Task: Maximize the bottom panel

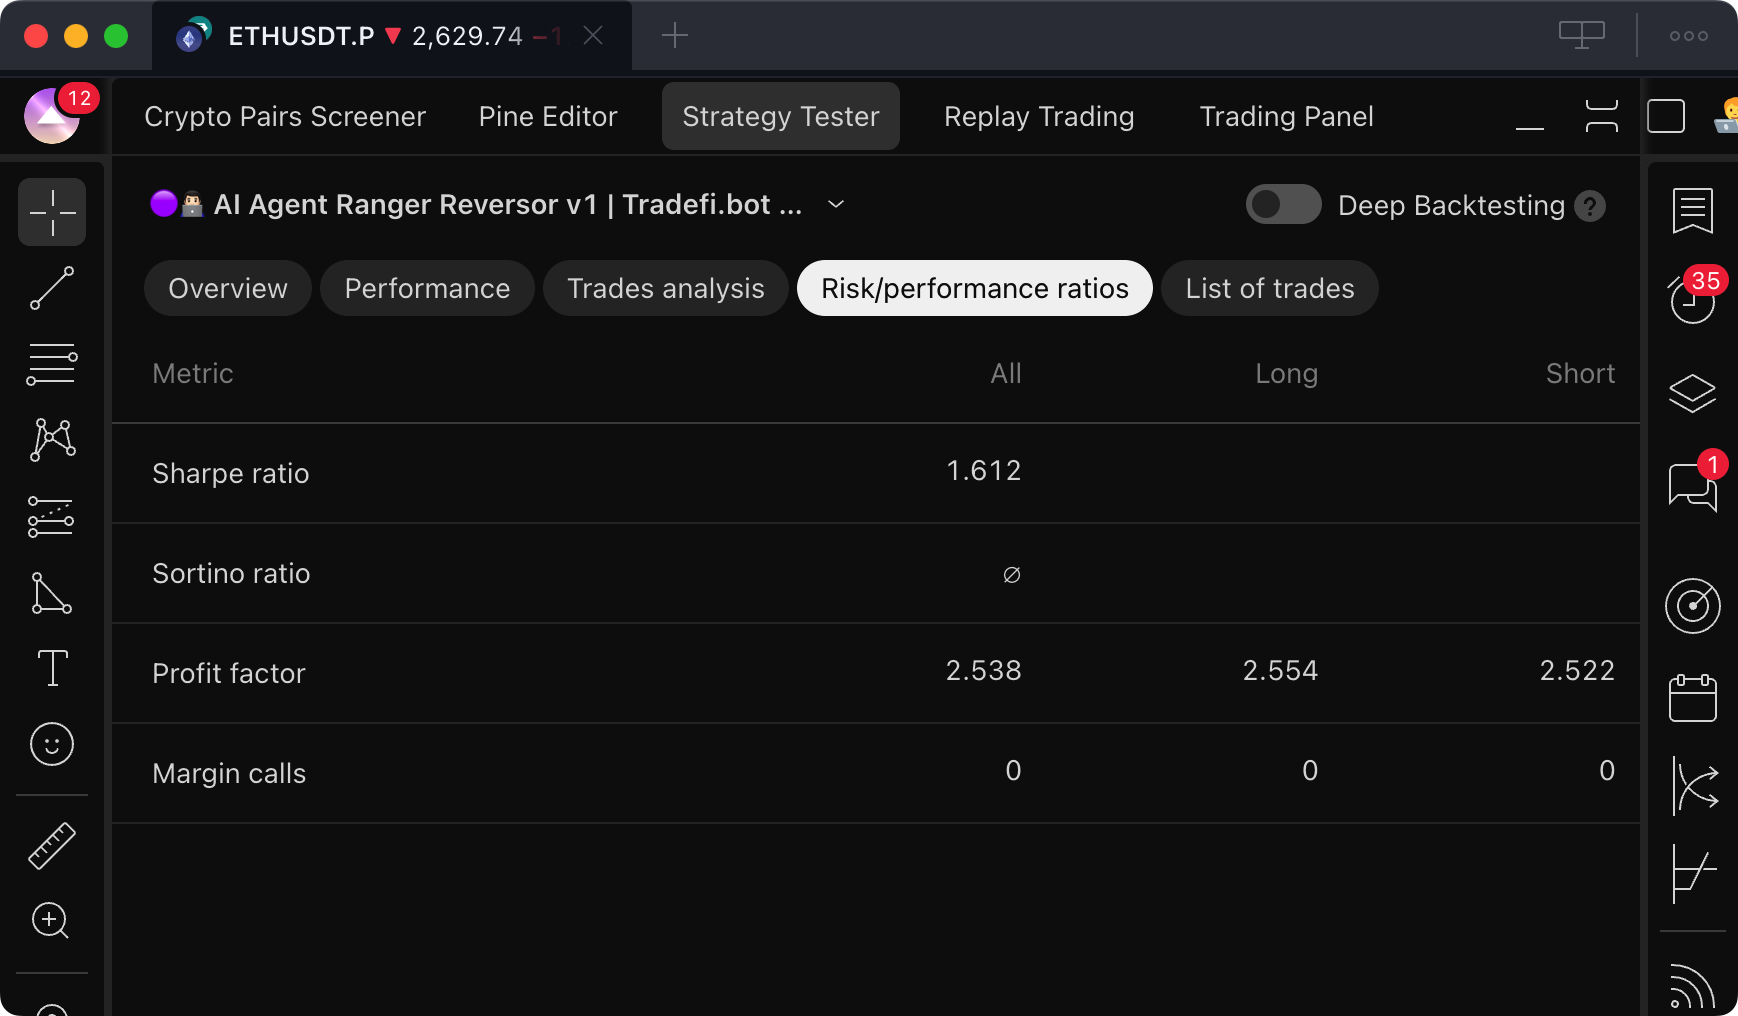Action: pyautogui.click(x=1601, y=117)
